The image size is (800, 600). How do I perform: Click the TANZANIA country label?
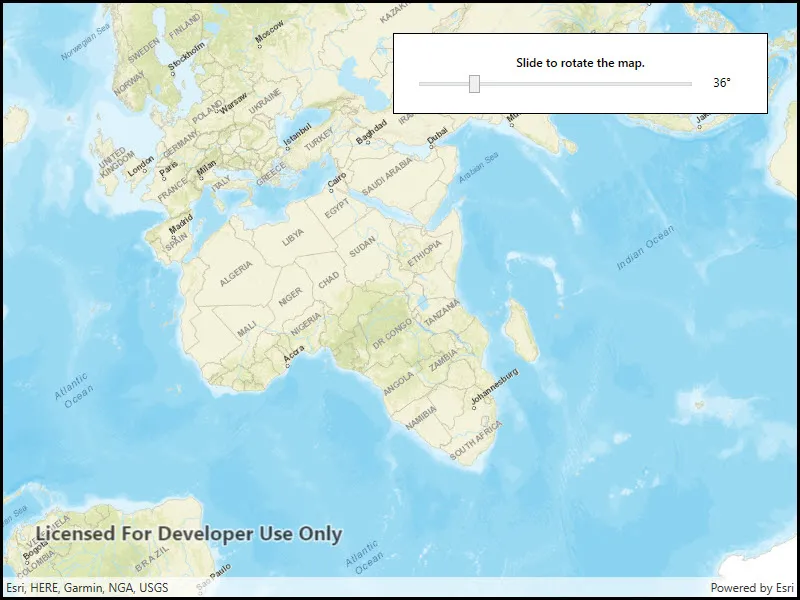[x=442, y=313]
